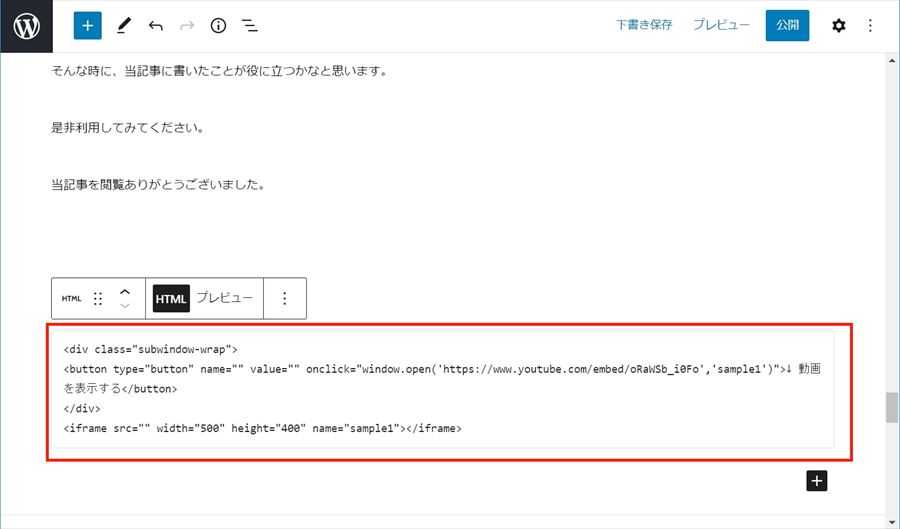Screen dimensions: 900x529
Task: Open the list view outline icon
Action: 250,26
